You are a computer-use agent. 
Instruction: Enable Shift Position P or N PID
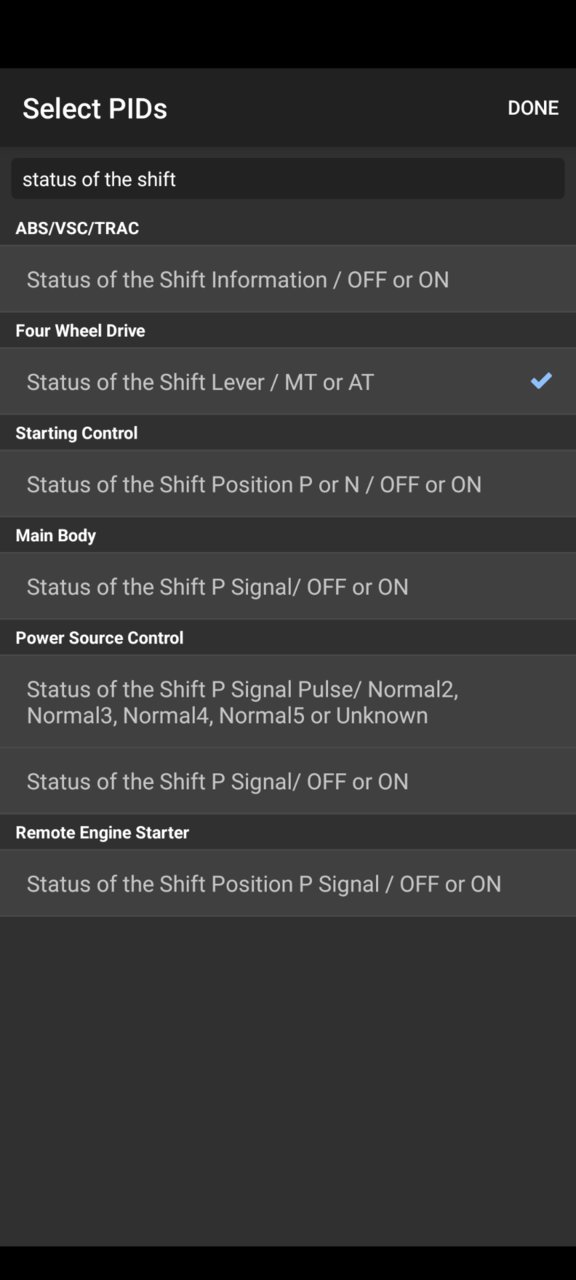tap(288, 484)
